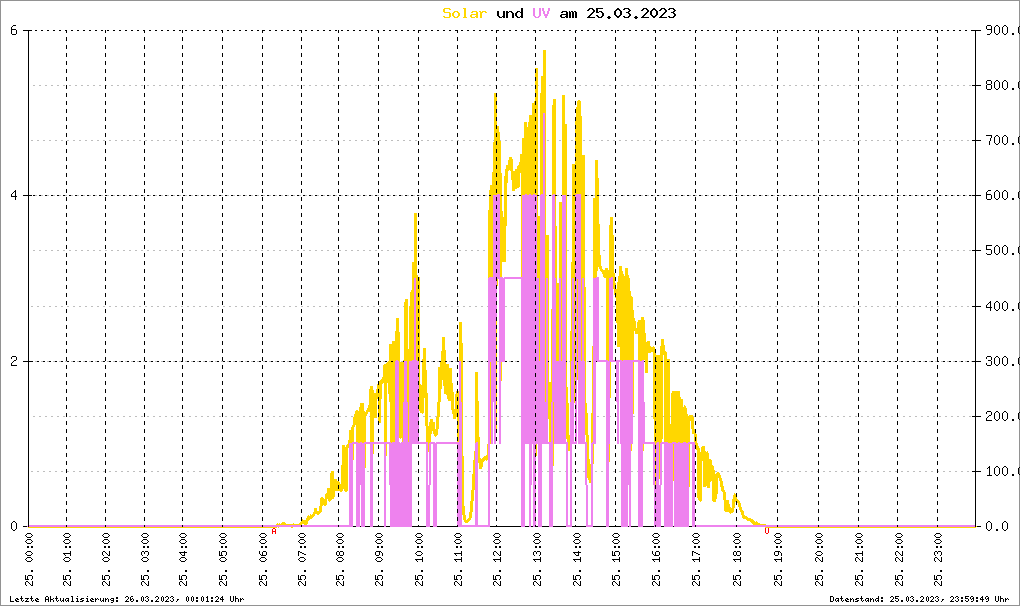This screenshot has width=1020, height=606.
Task: Click the red sunrise marker 'A'
Action: (x=274, y=531)
